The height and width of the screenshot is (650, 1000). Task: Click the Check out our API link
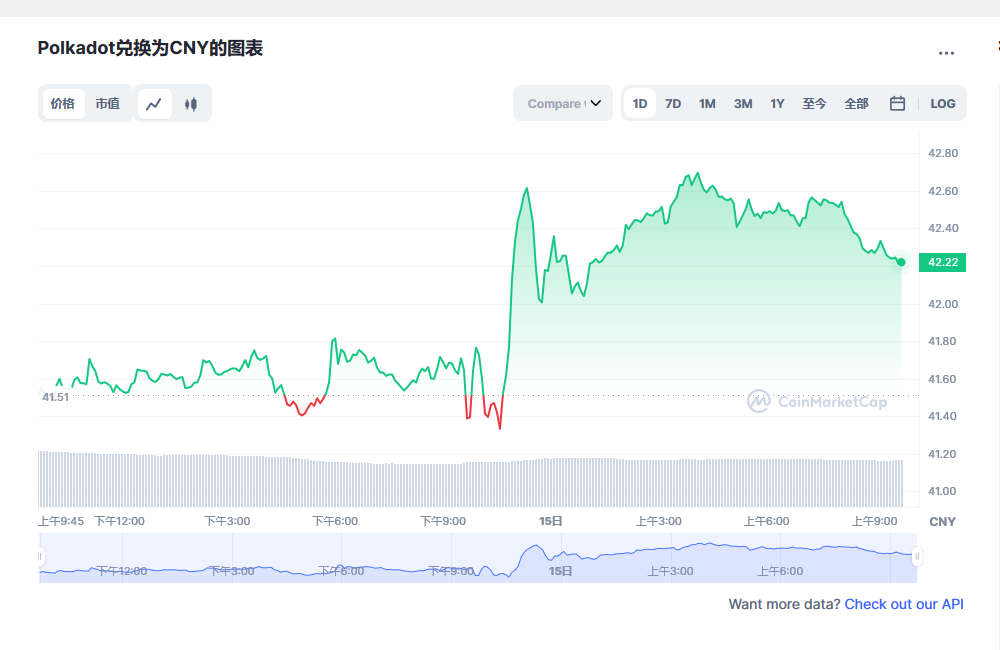click(x=904, y=604)
